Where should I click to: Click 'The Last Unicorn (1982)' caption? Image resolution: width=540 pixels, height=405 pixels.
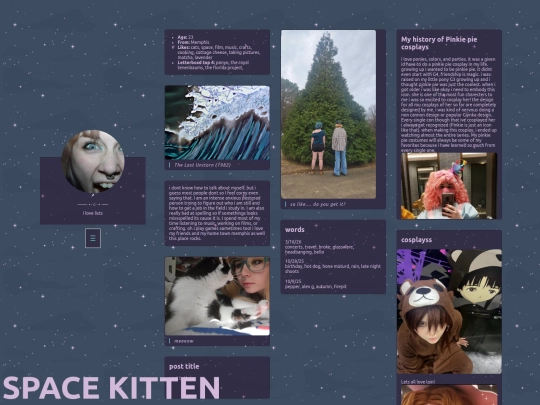tap(202, 165)
